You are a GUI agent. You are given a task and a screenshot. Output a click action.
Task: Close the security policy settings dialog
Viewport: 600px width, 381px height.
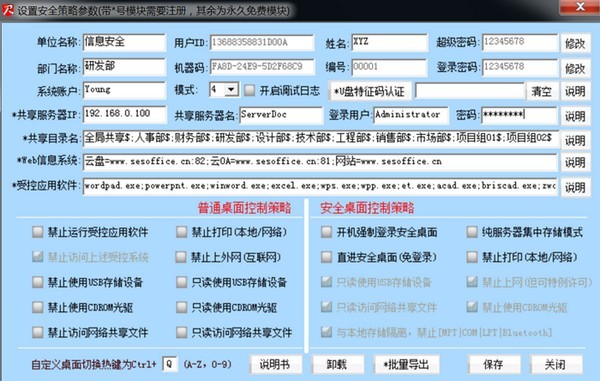[x=580, y=7]
